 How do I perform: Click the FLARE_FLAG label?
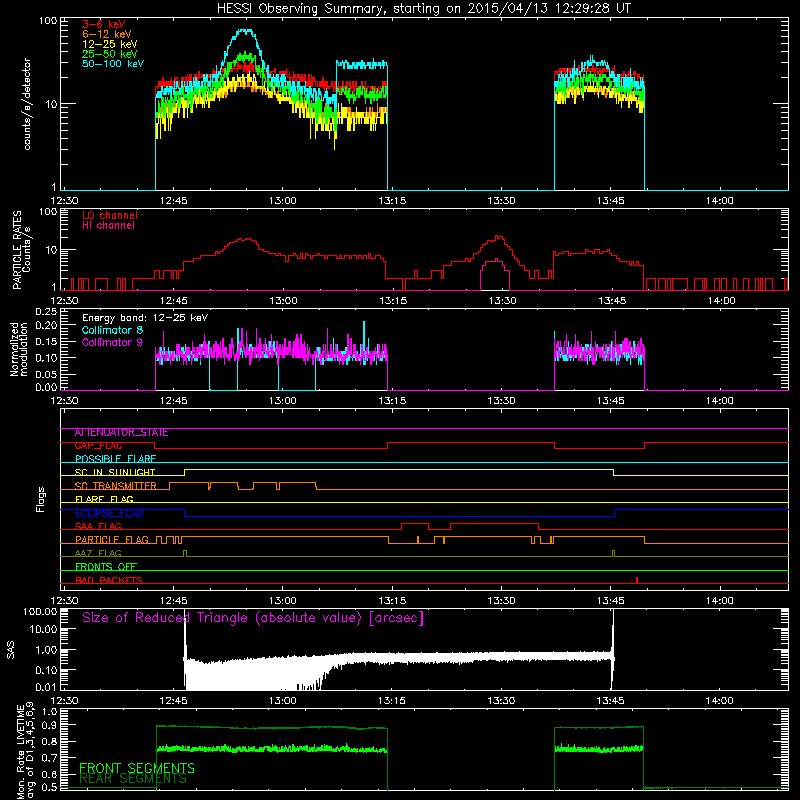pos(104,499)
